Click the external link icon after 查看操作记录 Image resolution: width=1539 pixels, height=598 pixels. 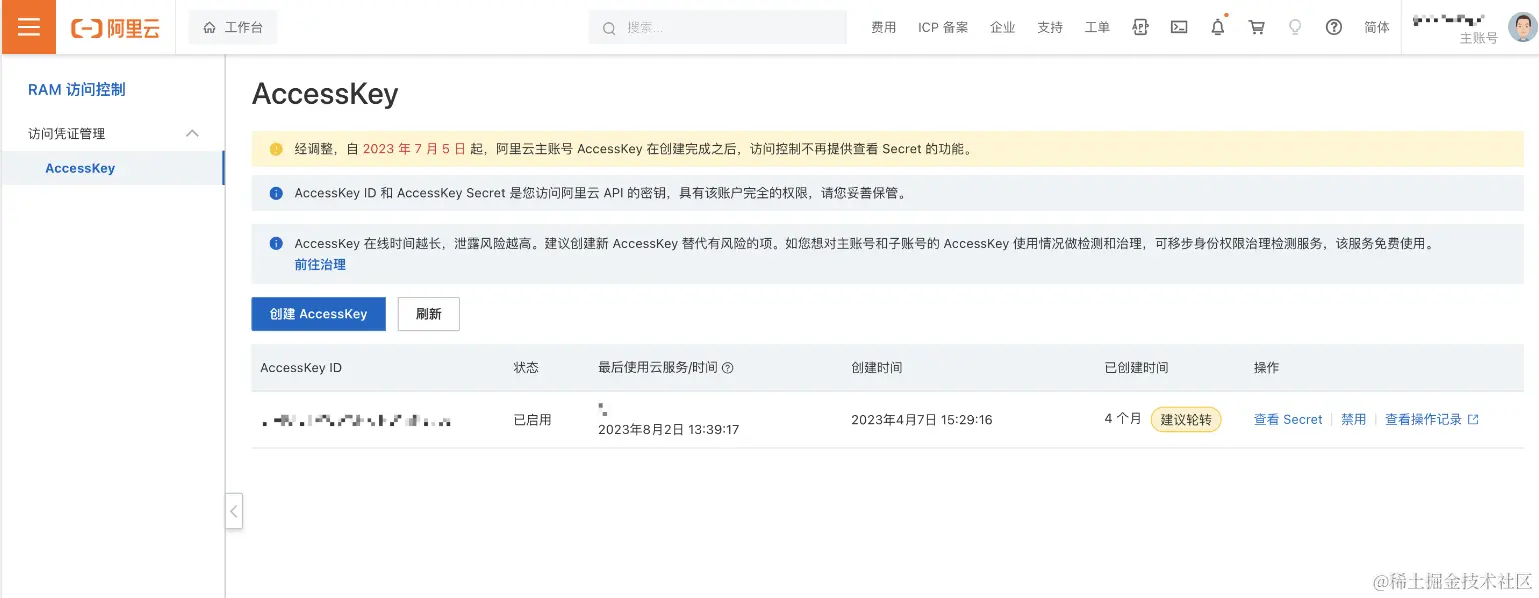[1473, 420]
